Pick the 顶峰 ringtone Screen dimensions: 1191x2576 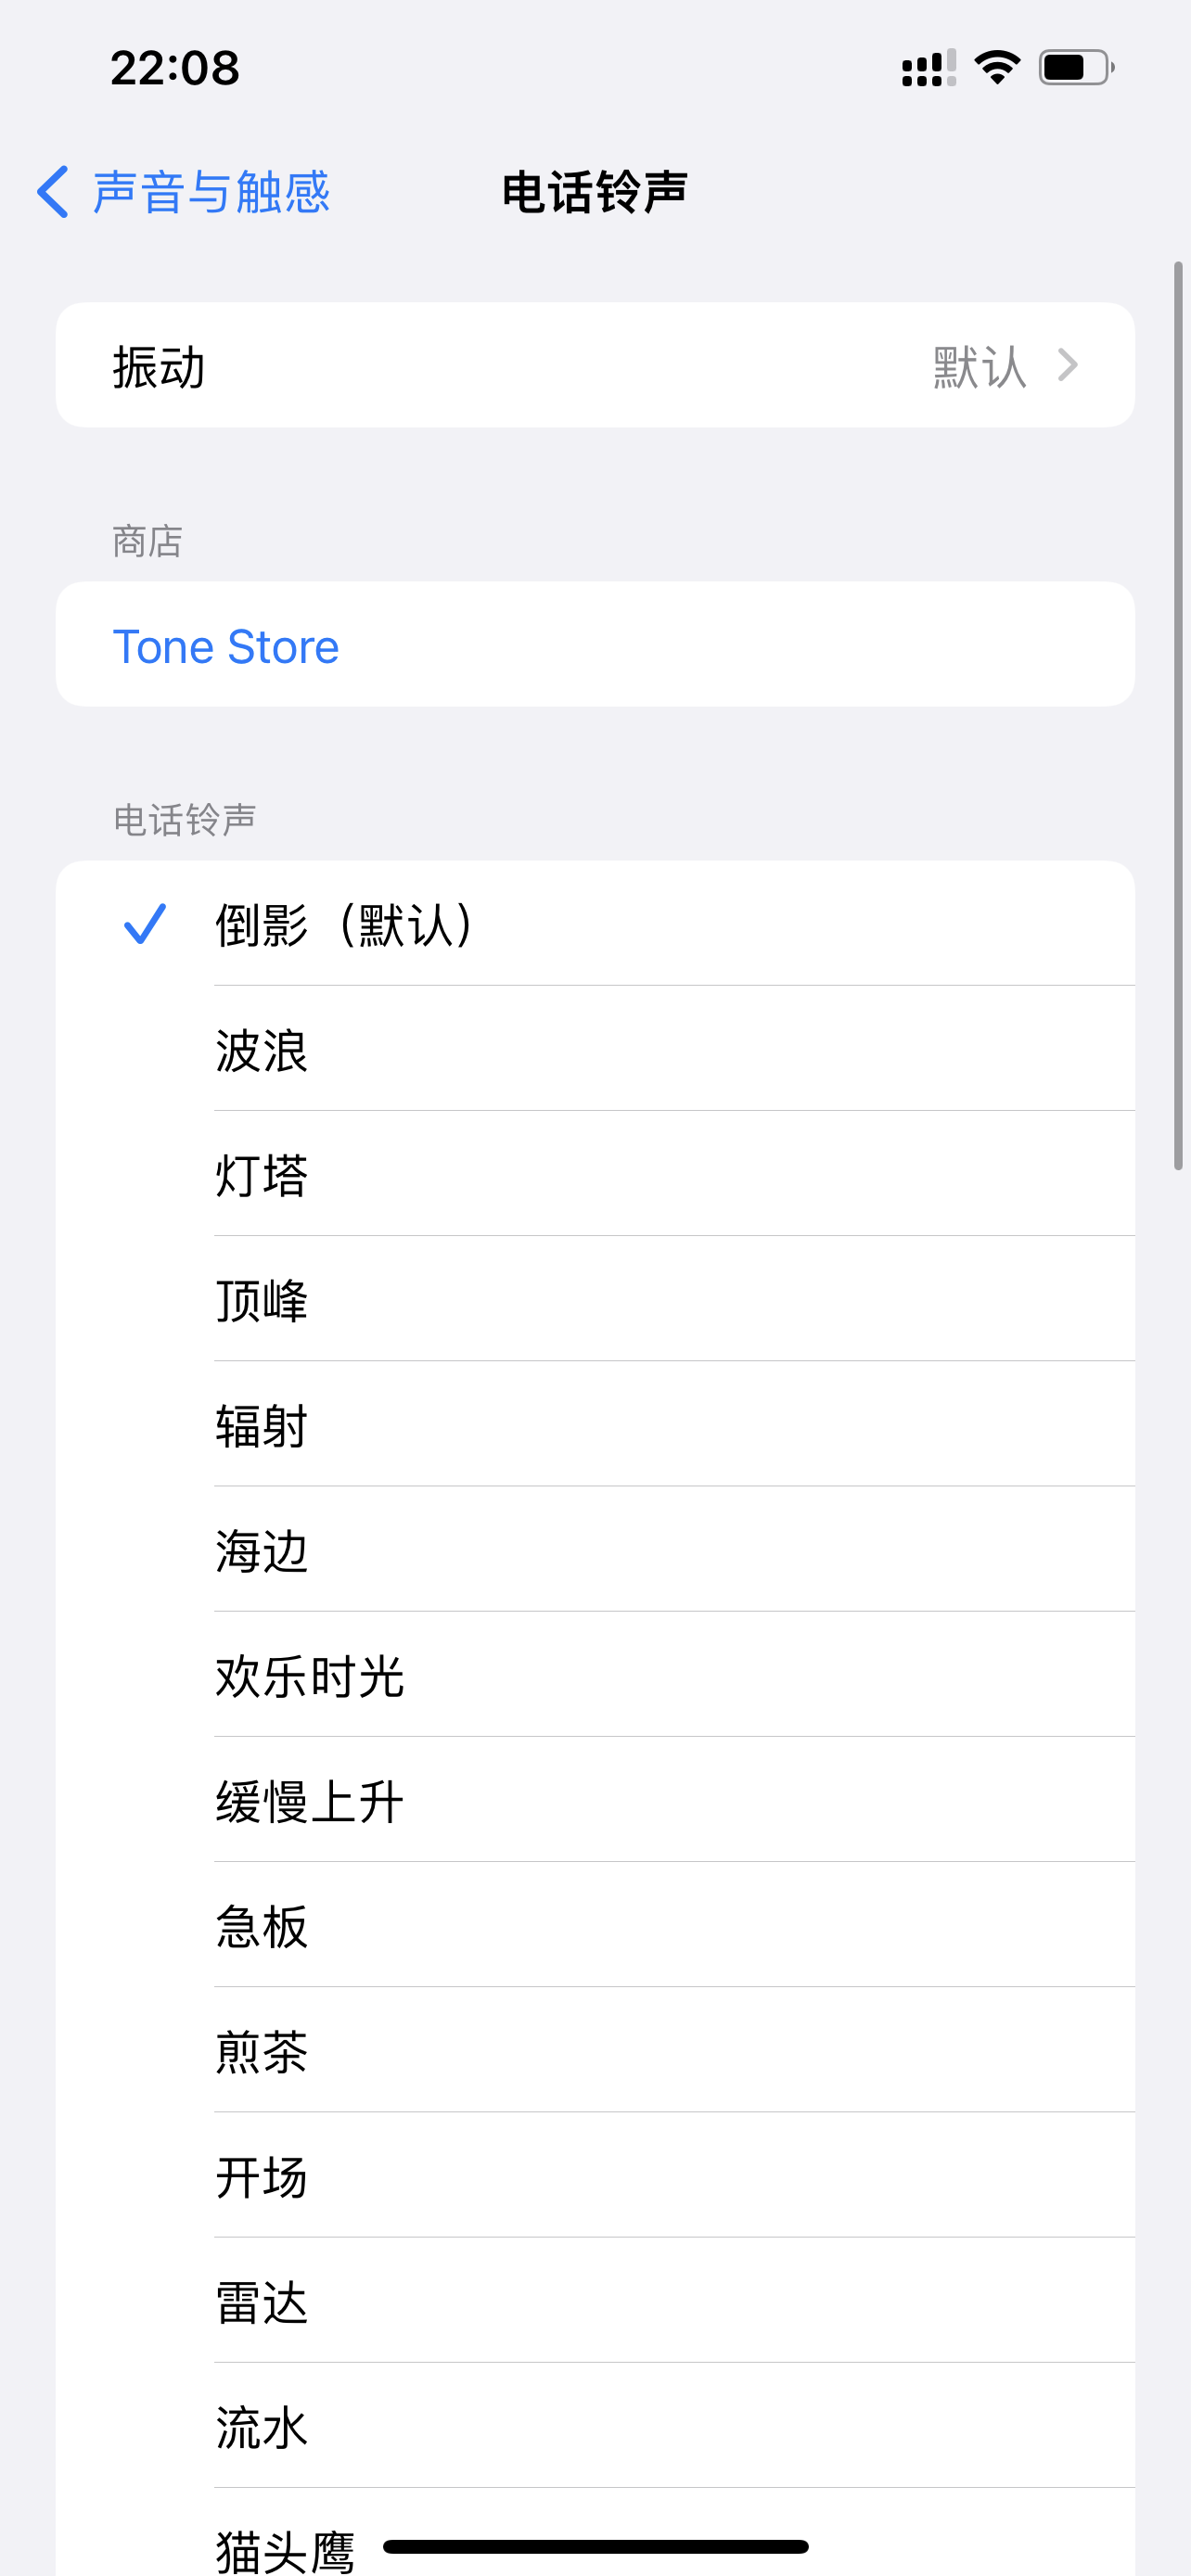[262, 1300]
